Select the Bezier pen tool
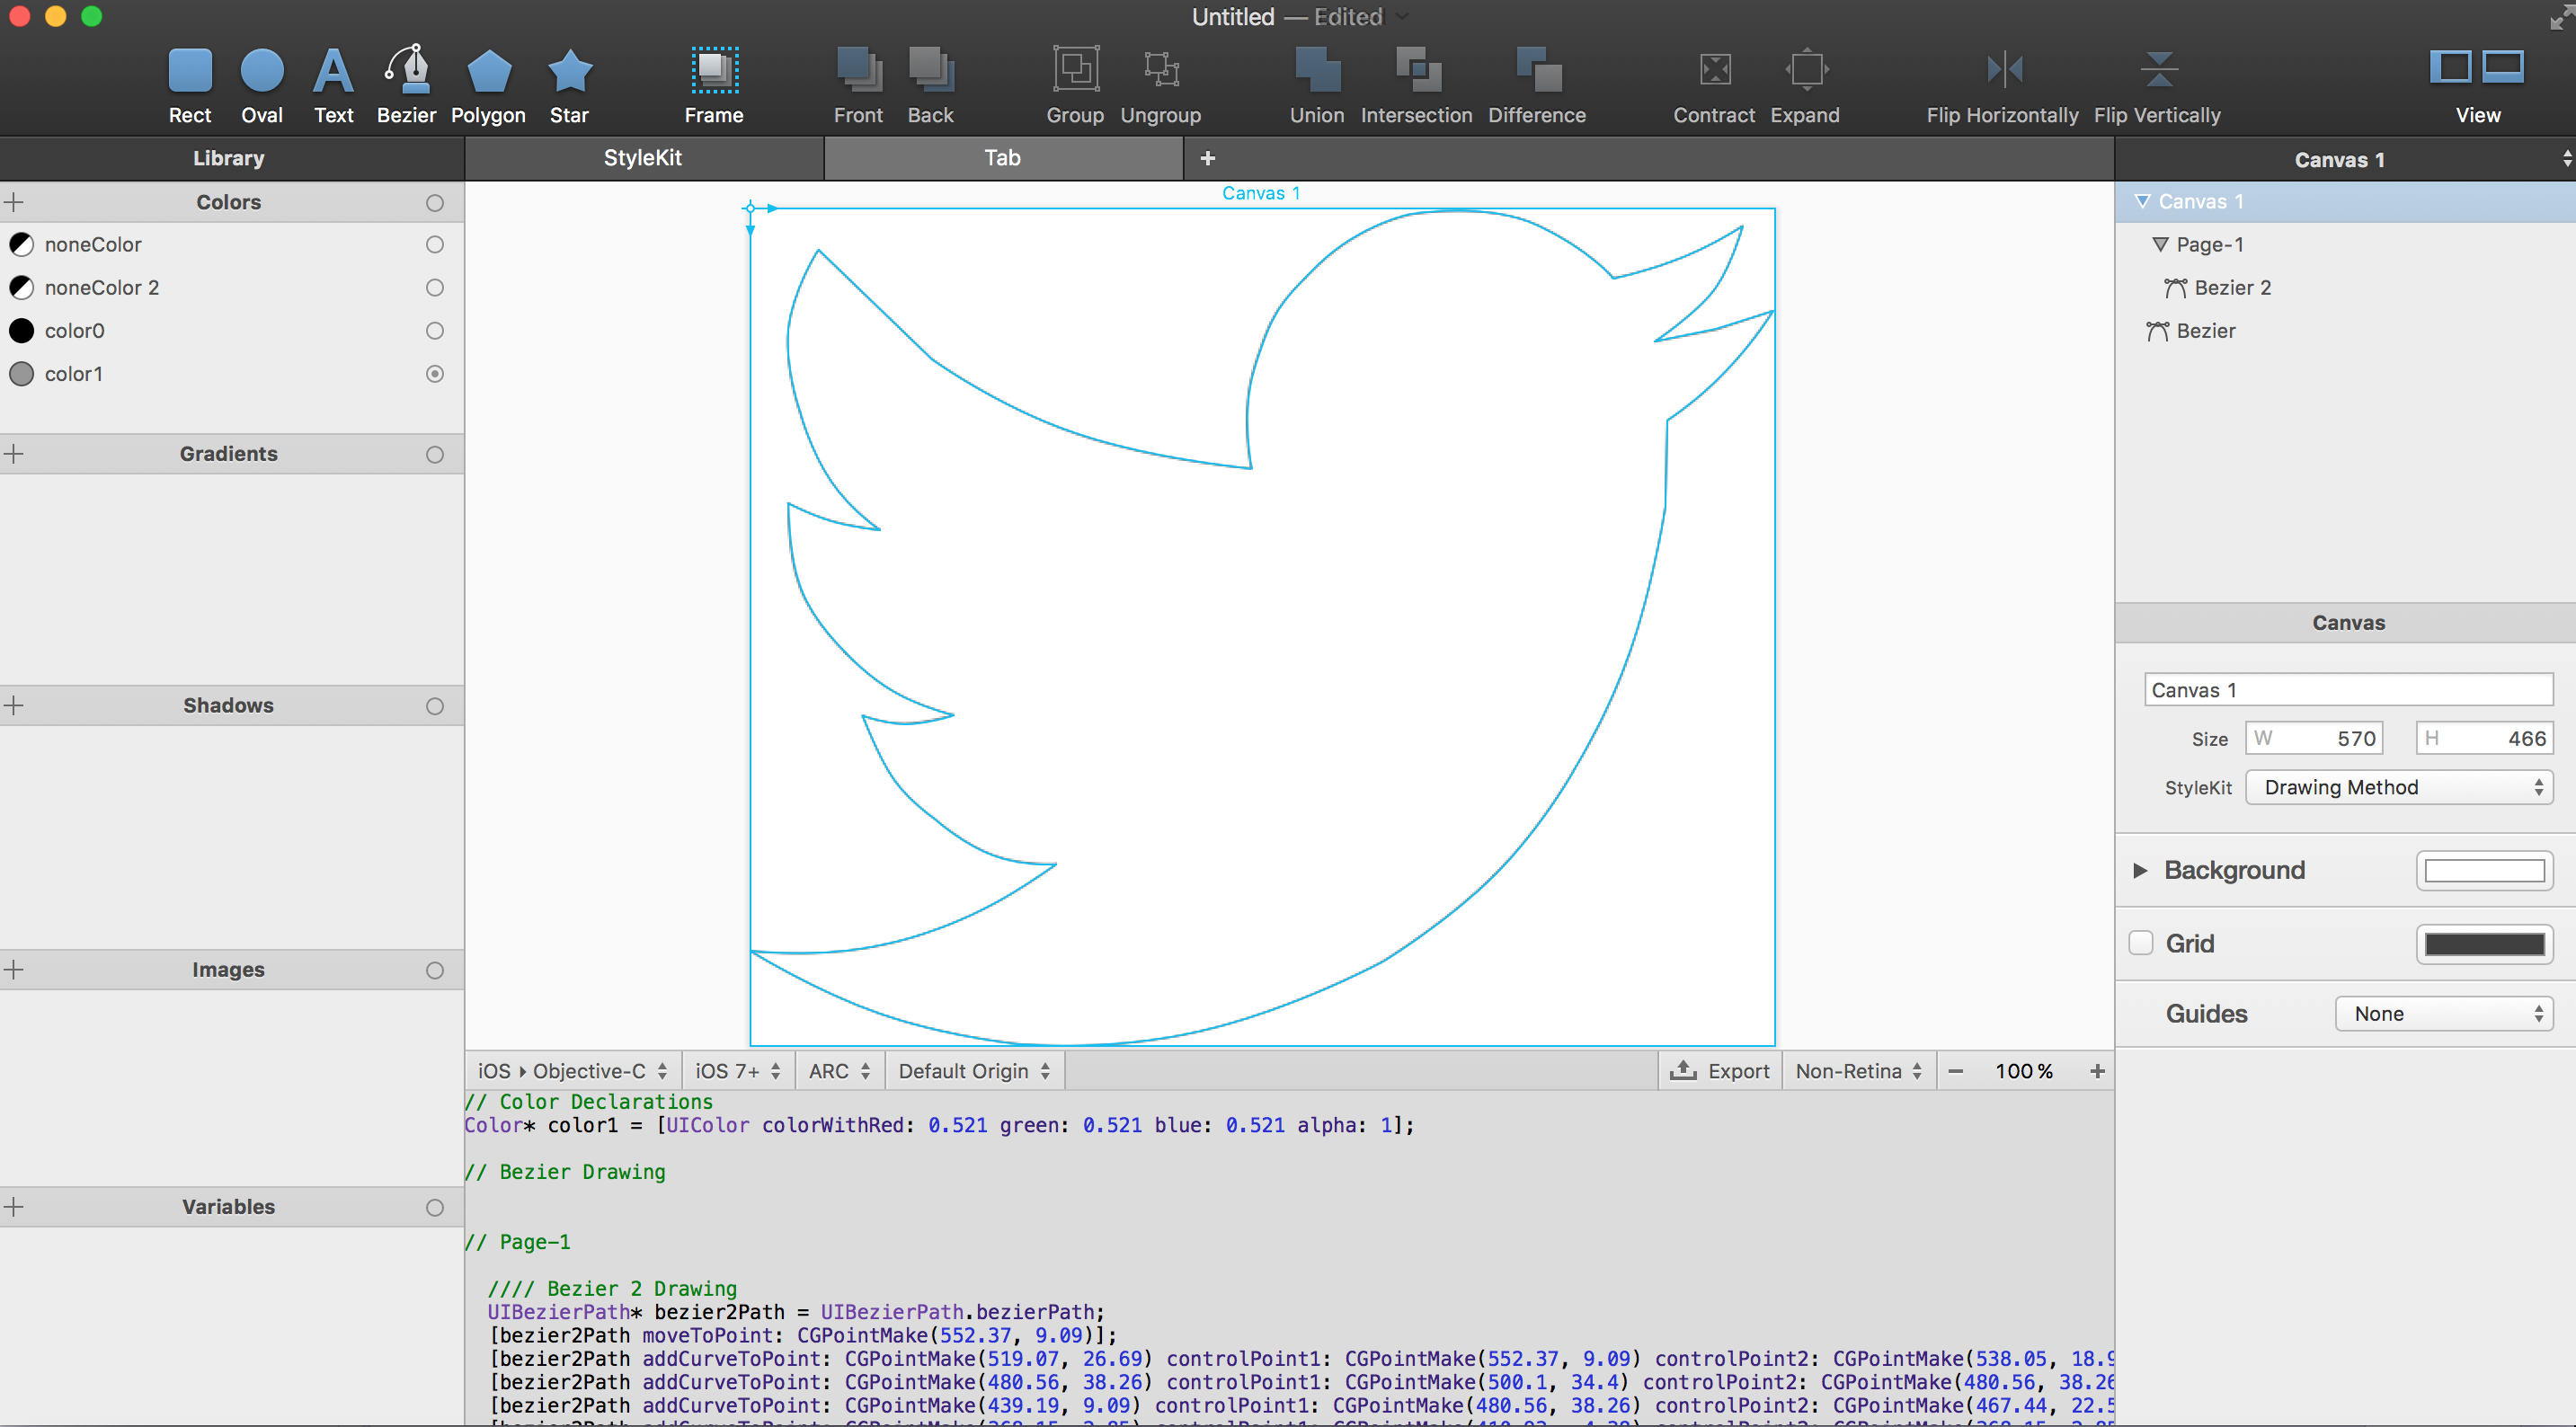 (406, 72)
